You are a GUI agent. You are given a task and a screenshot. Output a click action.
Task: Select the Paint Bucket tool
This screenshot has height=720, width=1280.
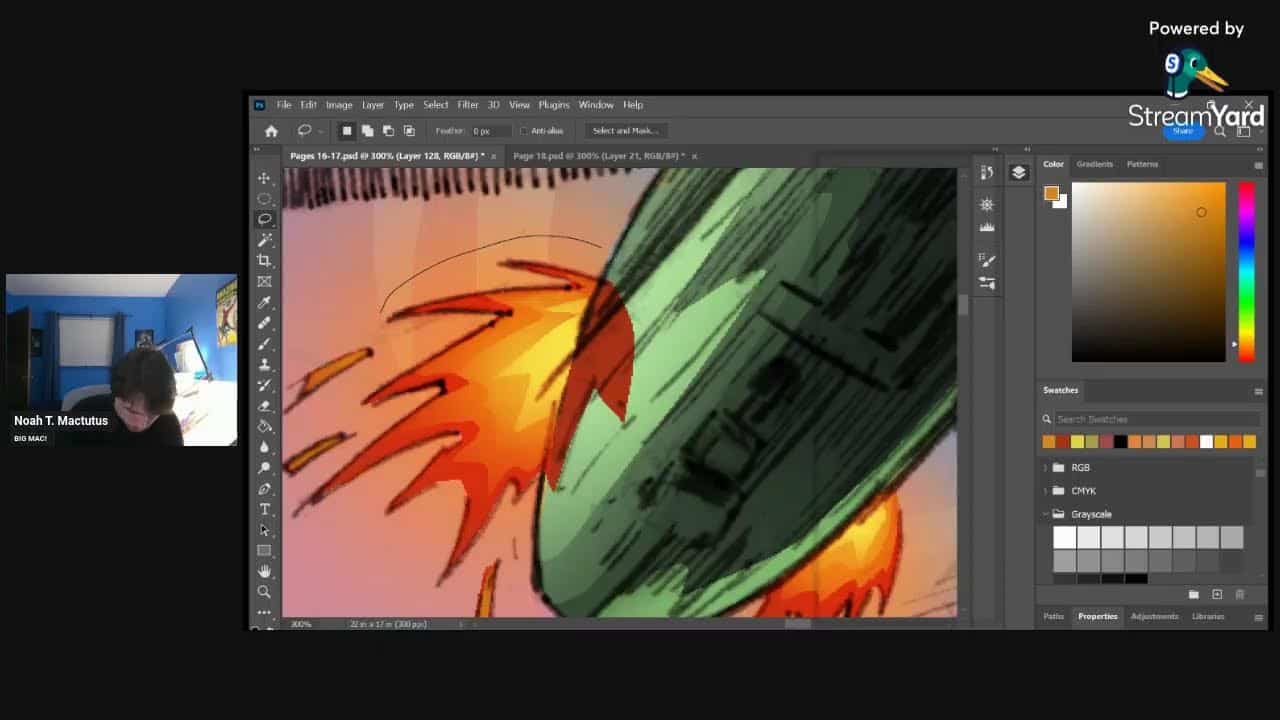click(x=264, y=427)
